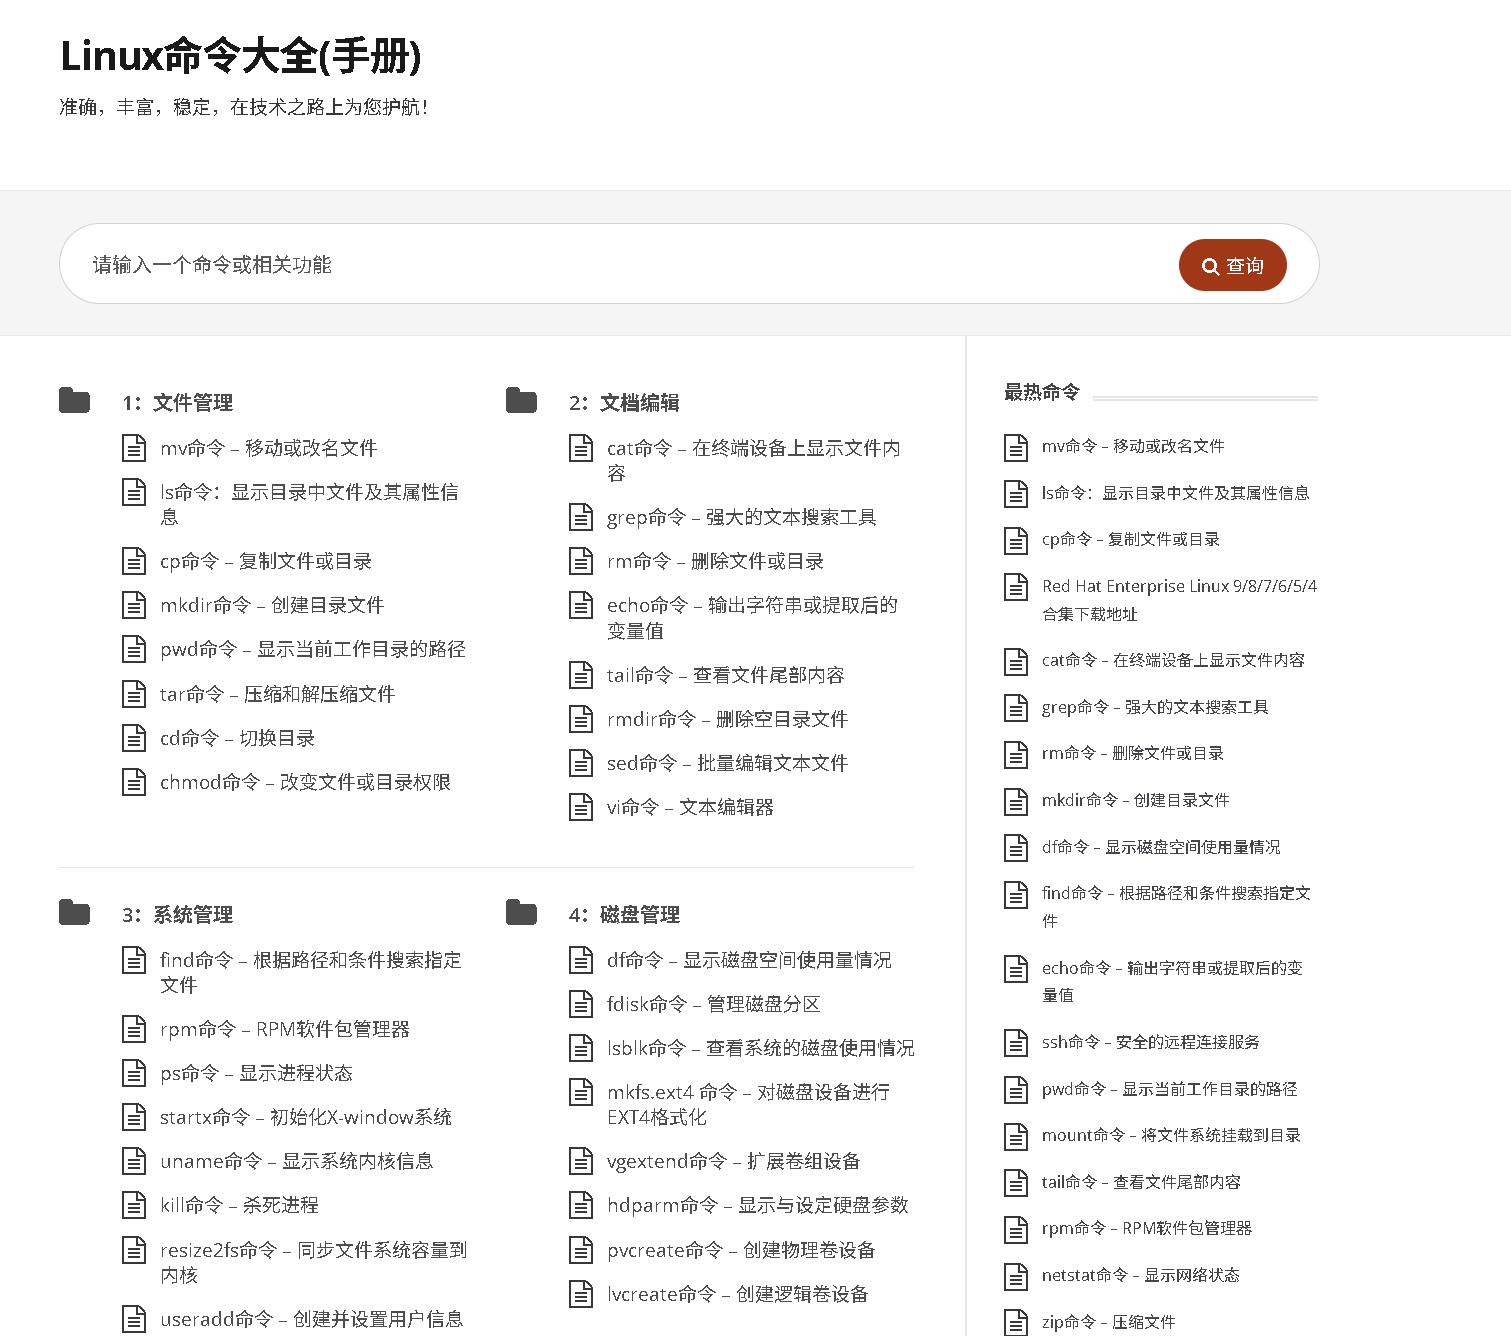The height and width of the screenshot is (1336, 1511).
Task: Open the 1: 文件管理 category heading
Action: [178, 402]
